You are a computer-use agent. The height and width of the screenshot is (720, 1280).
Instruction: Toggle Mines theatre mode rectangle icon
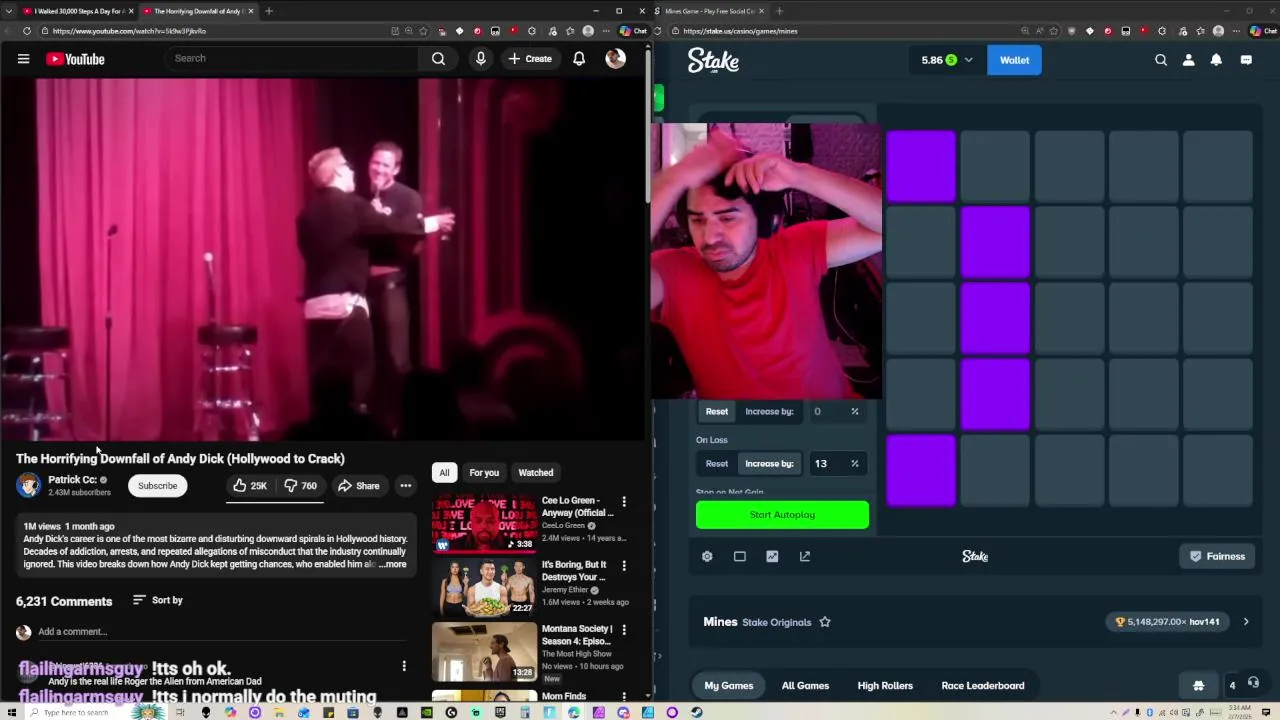pos(740,557)
